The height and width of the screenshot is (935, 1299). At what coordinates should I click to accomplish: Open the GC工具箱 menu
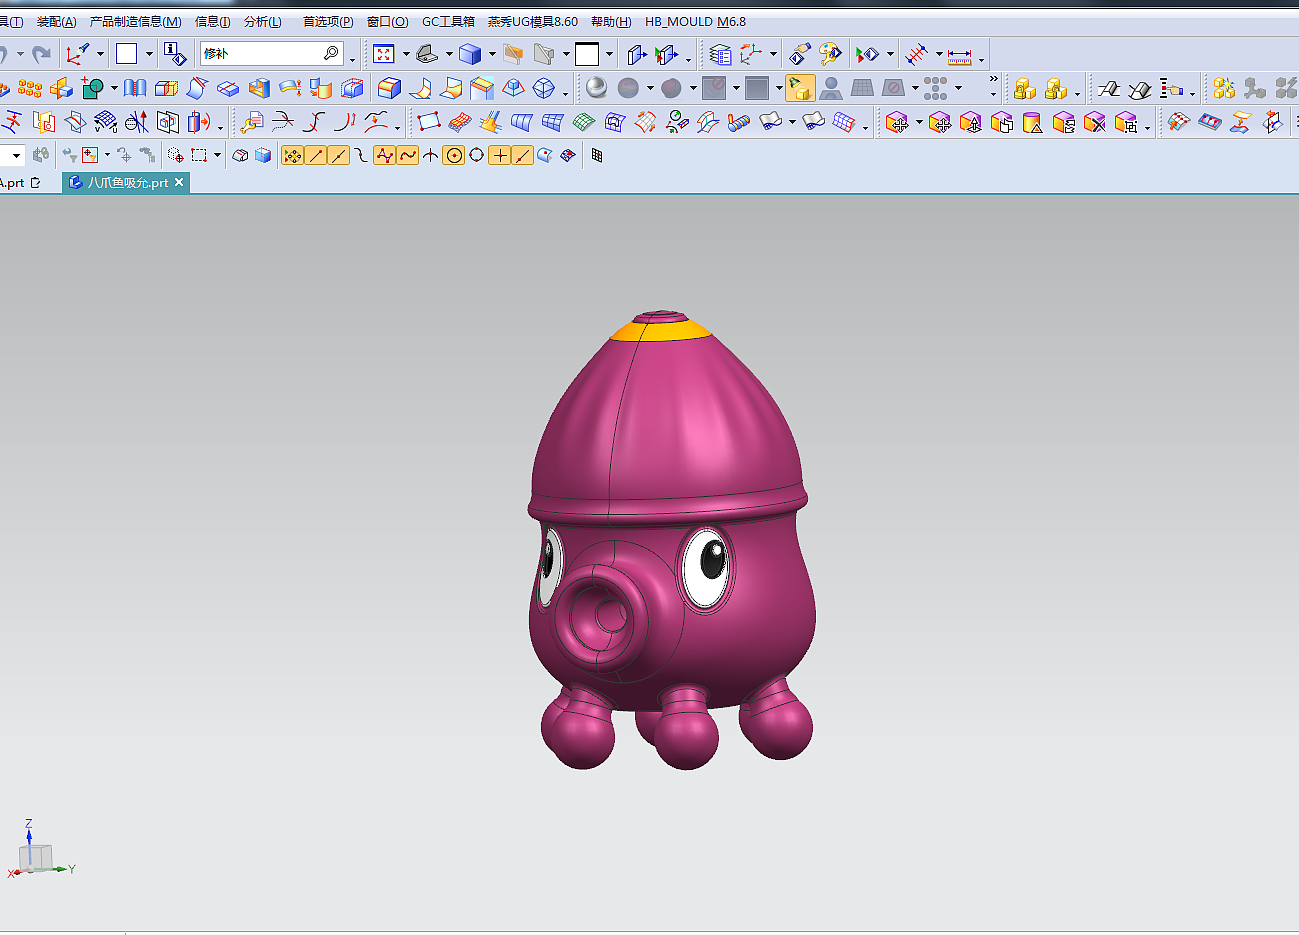(448, 21)
